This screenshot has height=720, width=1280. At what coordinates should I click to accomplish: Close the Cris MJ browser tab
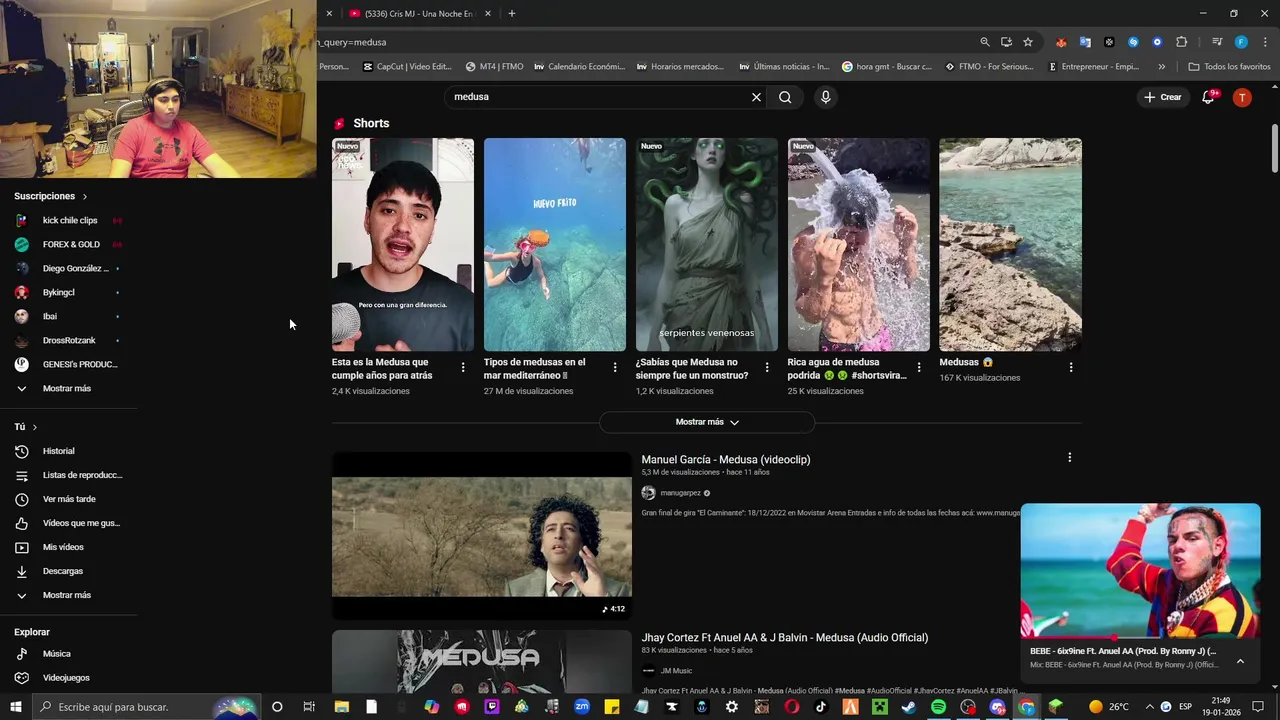(488, 13)
